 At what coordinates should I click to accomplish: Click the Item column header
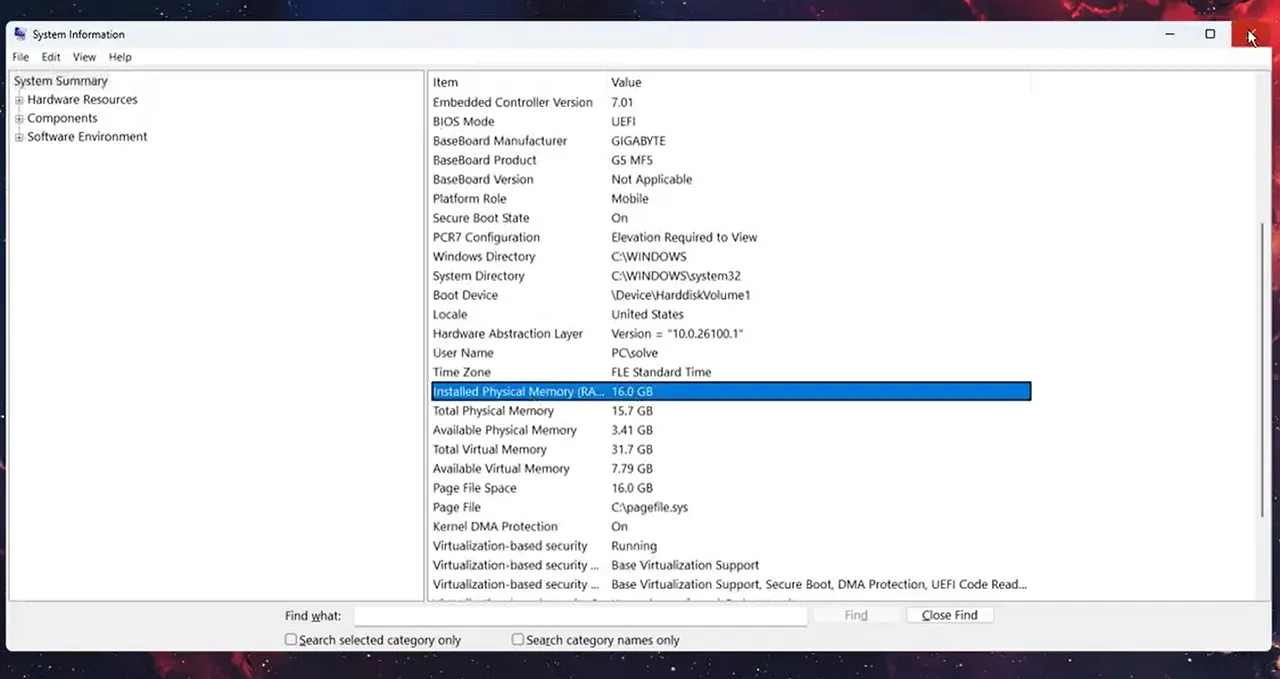click(446, 83)
